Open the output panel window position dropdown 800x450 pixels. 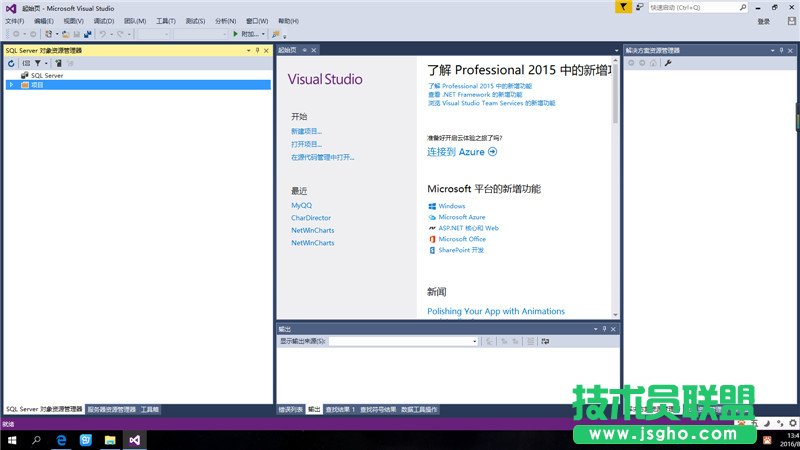click(x=595, y=329)
